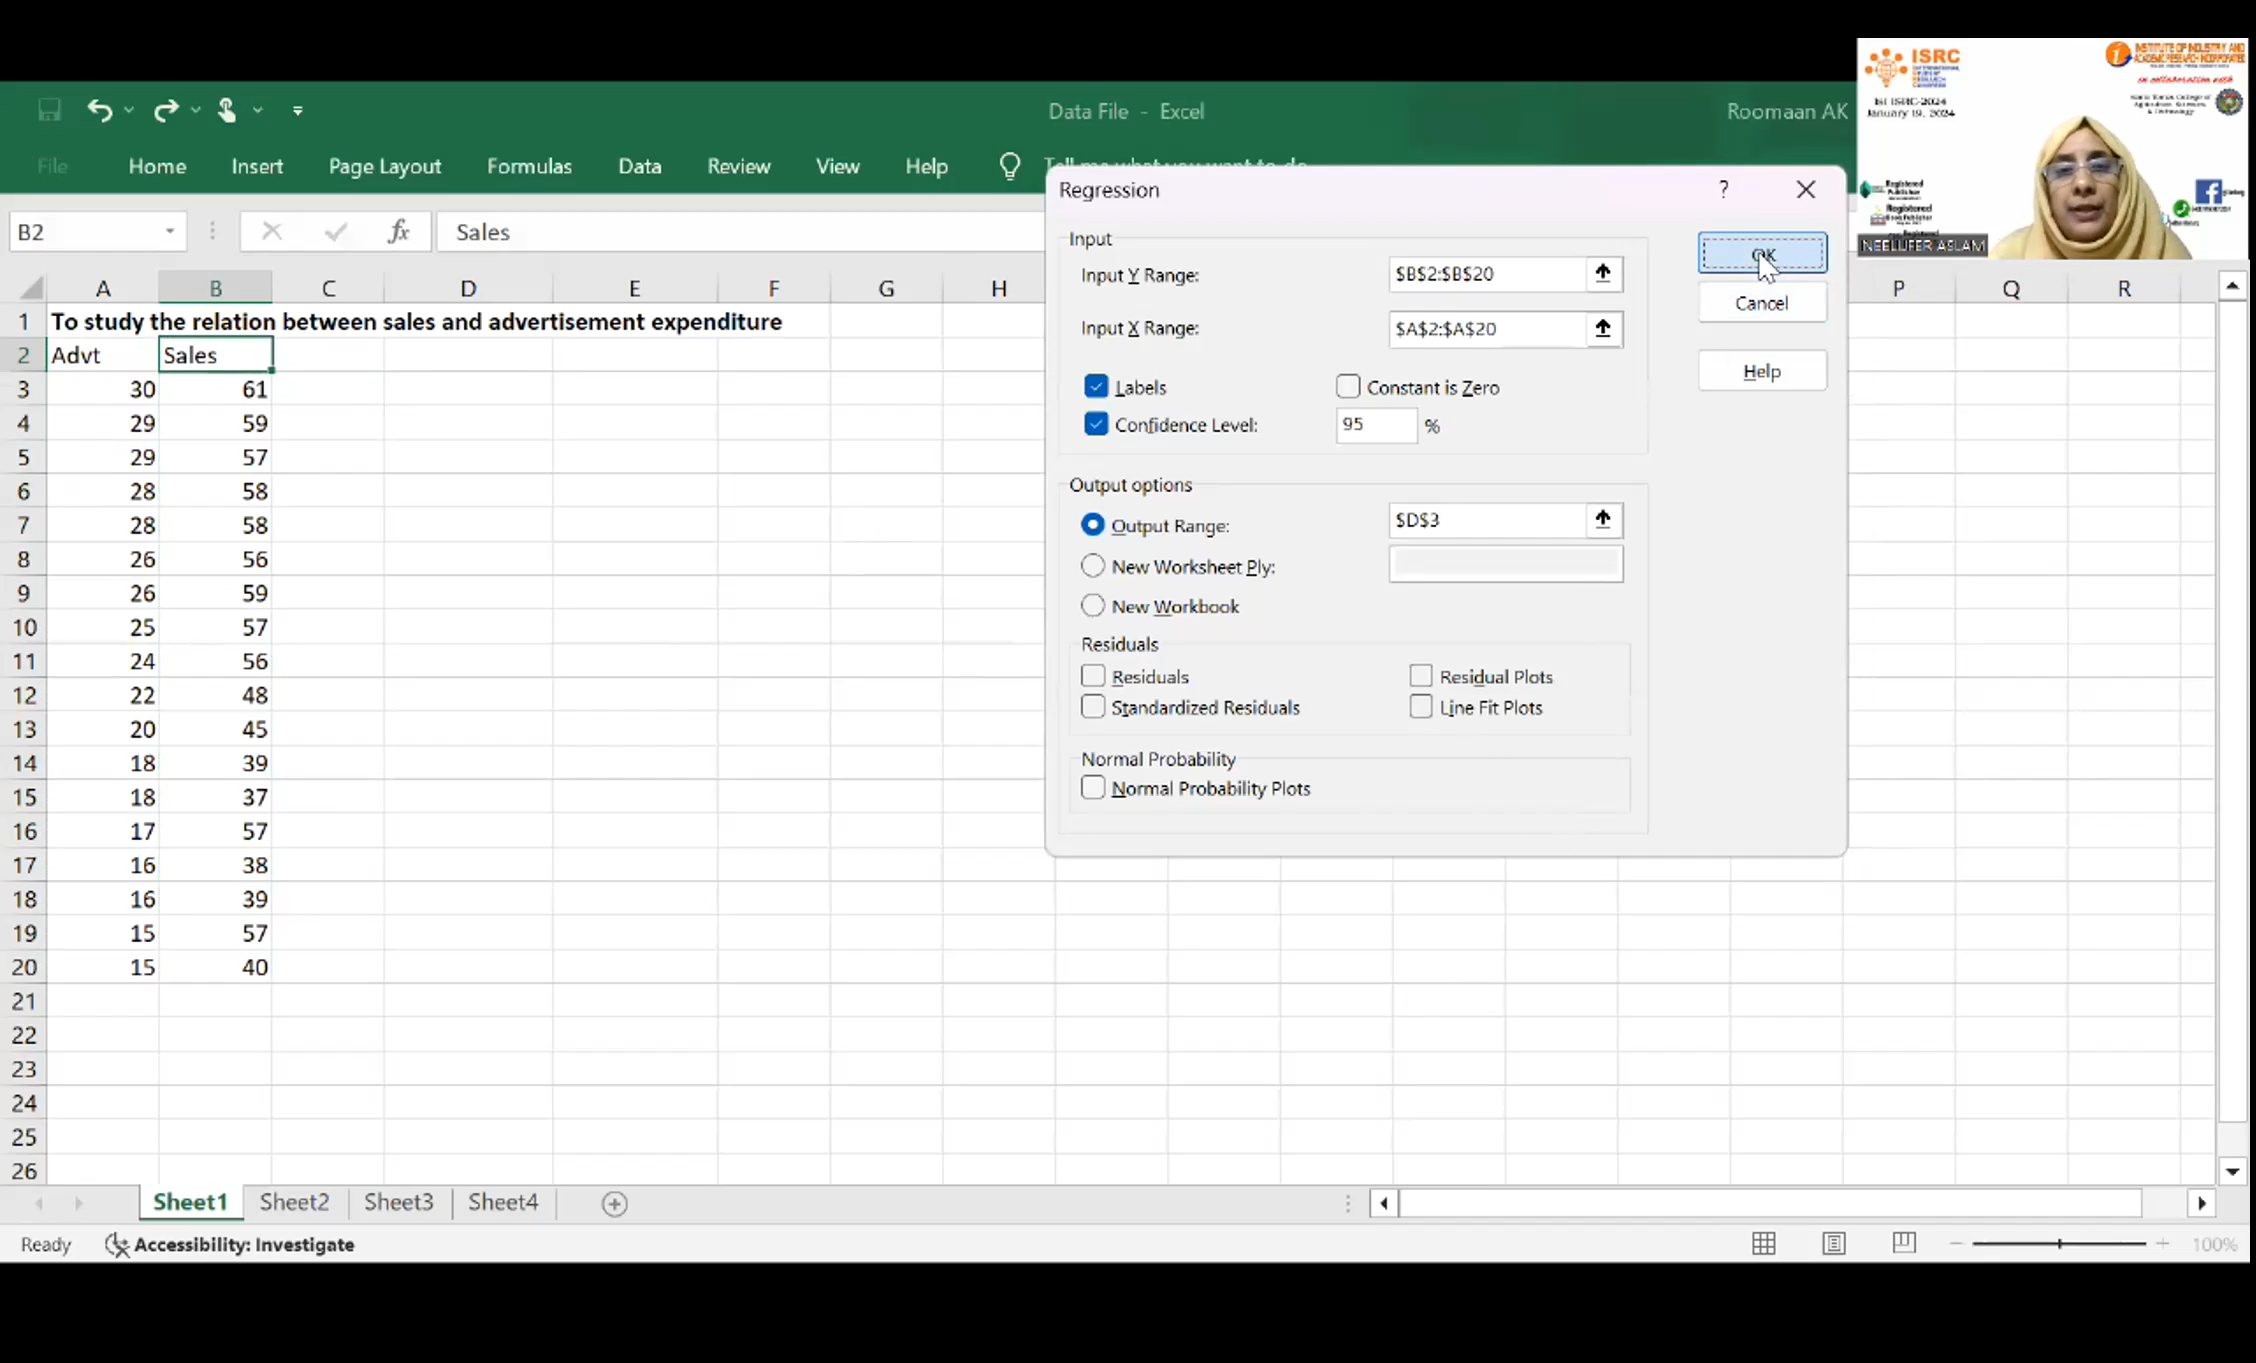Click the Redo arrow icon
Image resolution: width=2256 pixels, height=1363 pixels.
point(165,110)
